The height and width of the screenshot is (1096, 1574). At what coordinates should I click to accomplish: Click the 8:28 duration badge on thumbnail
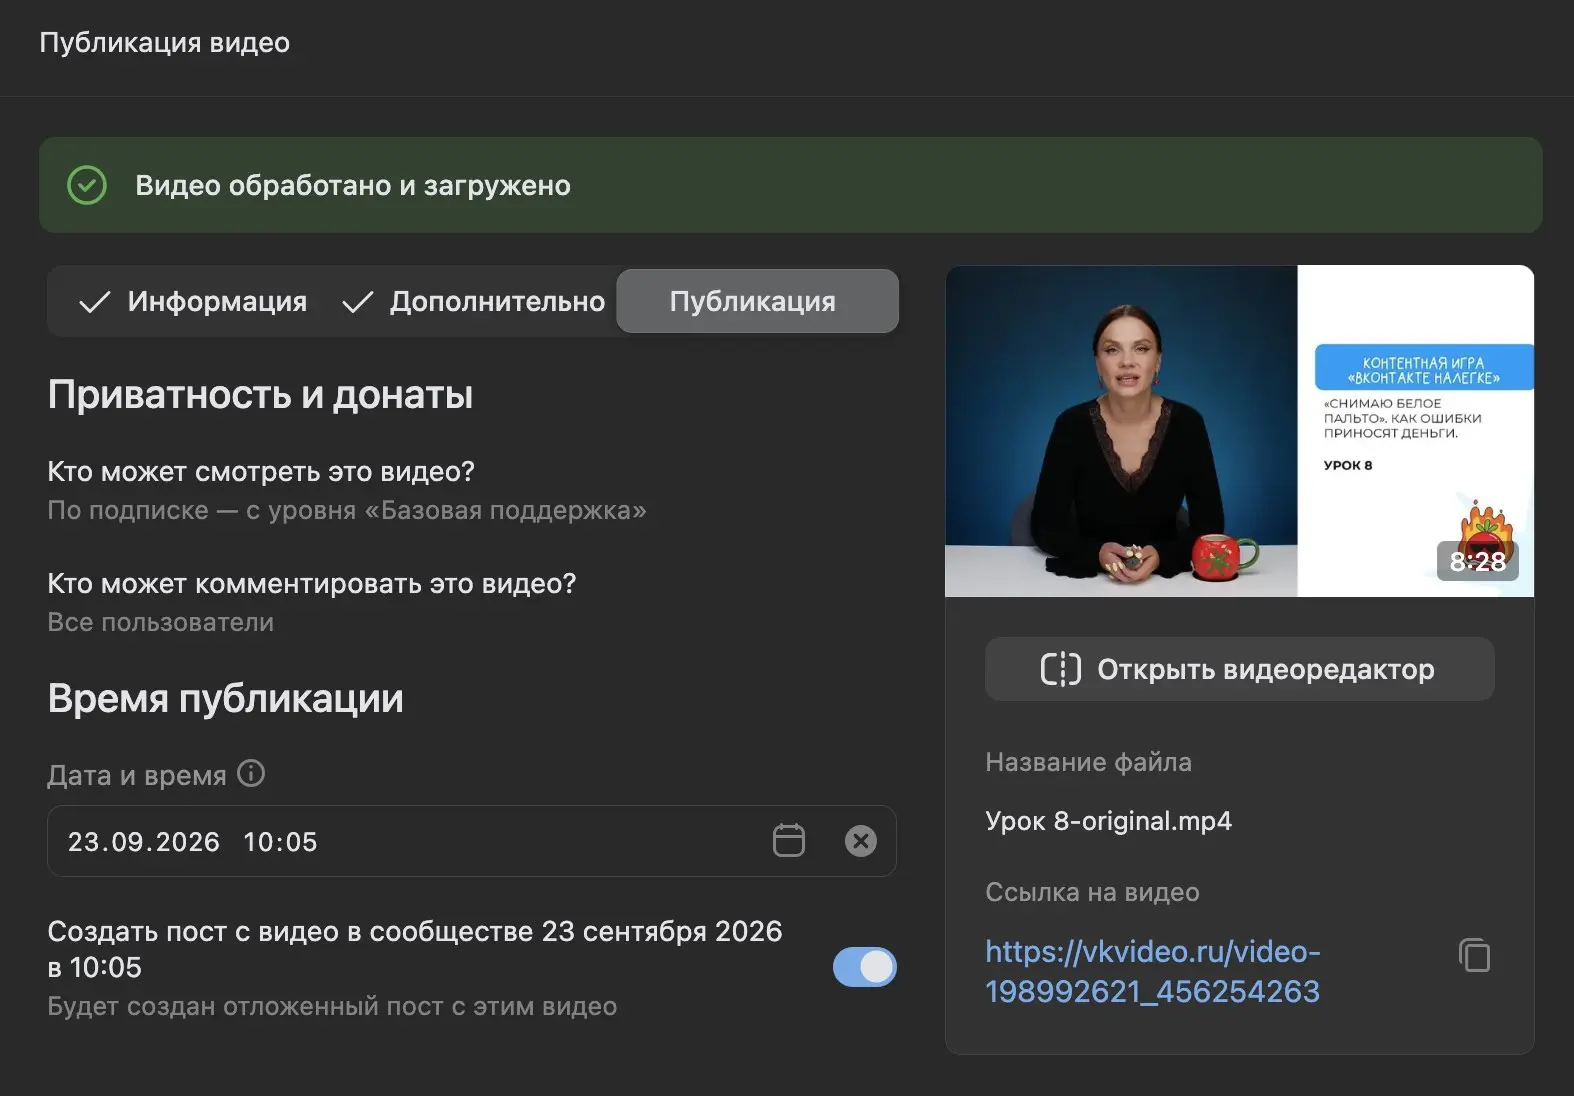(x=1478, y=561)
